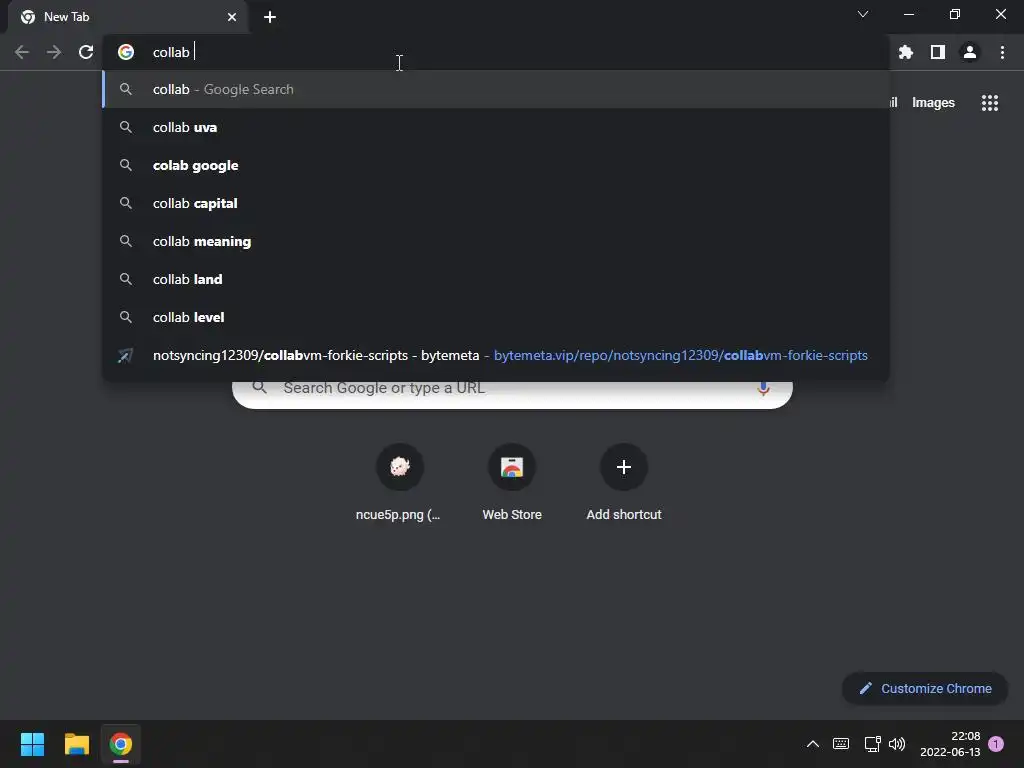Open the Extensions puzzle icon
Screen dimensions: 1024x768
[x=906, y=52]
